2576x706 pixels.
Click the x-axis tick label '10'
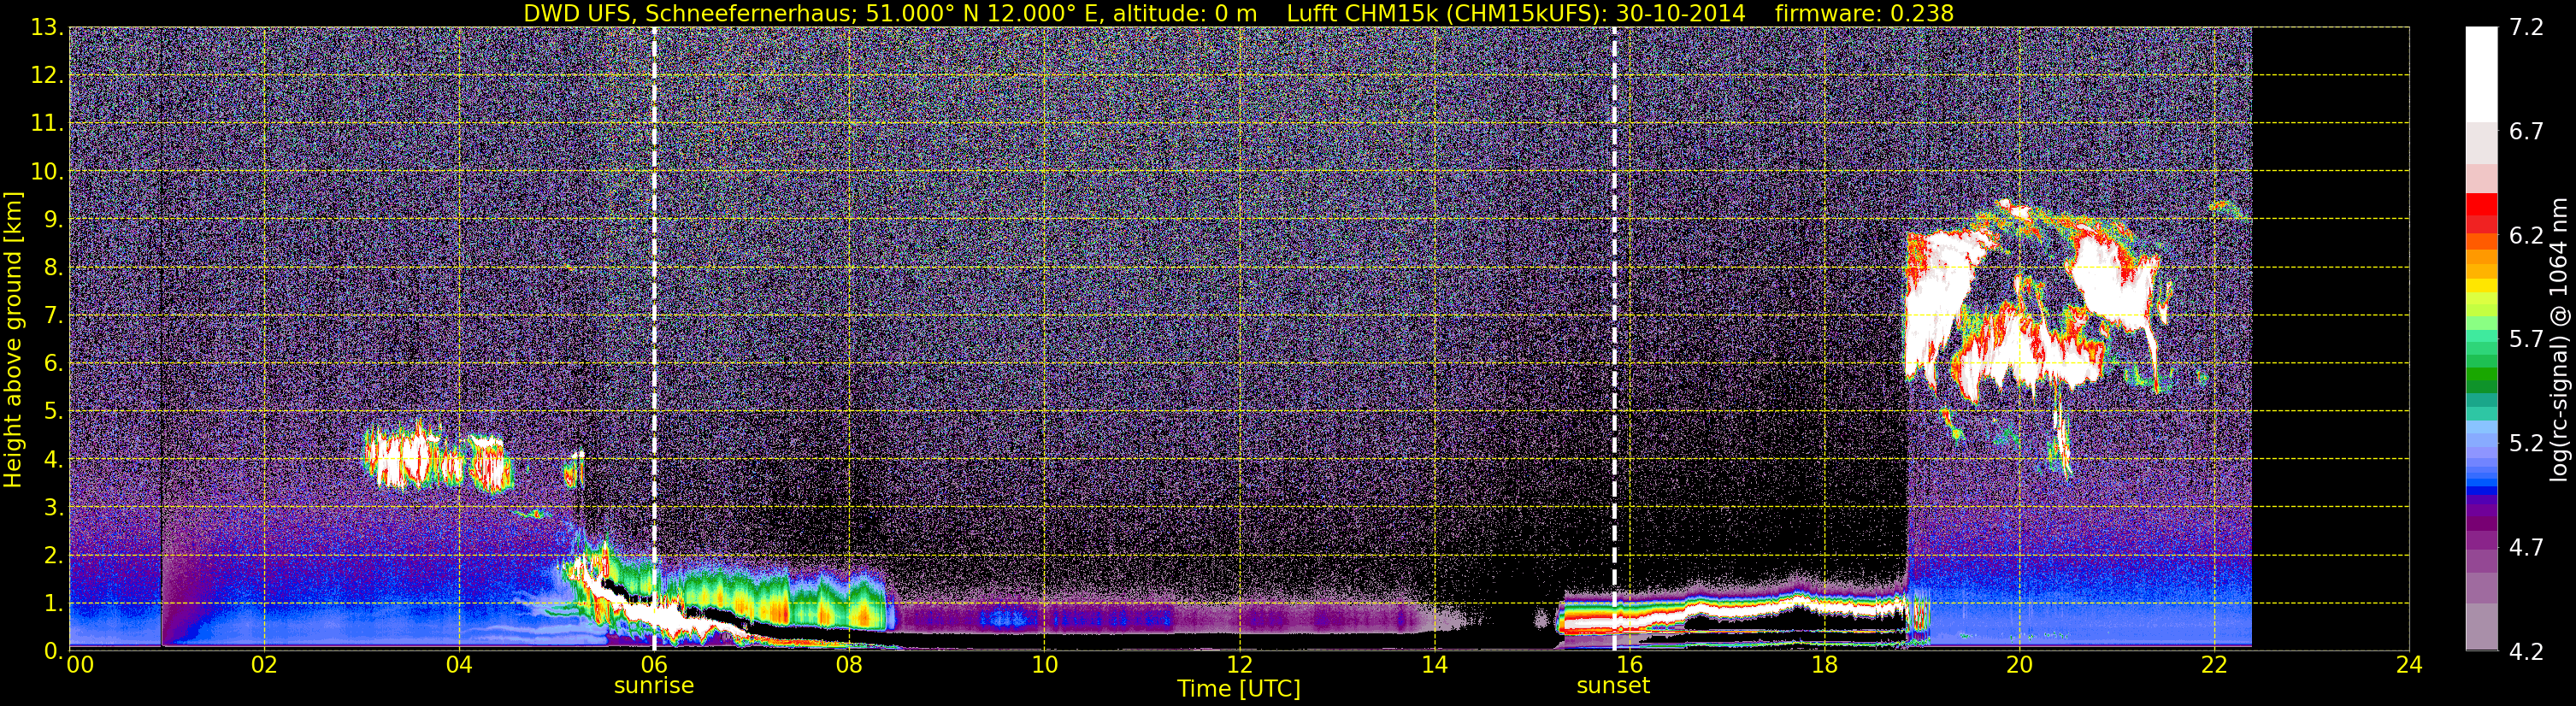pyautogui.click(x=1044, y=665)
